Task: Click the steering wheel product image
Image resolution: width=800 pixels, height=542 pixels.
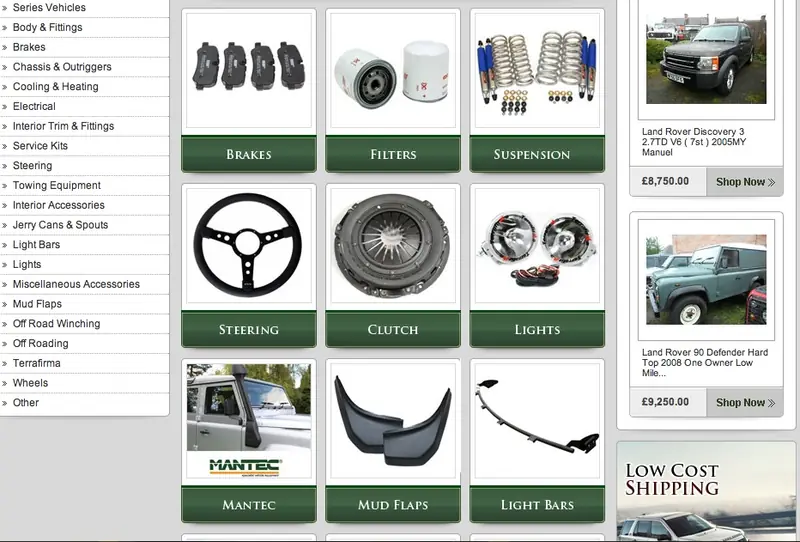Action: (x=249, y=245)
